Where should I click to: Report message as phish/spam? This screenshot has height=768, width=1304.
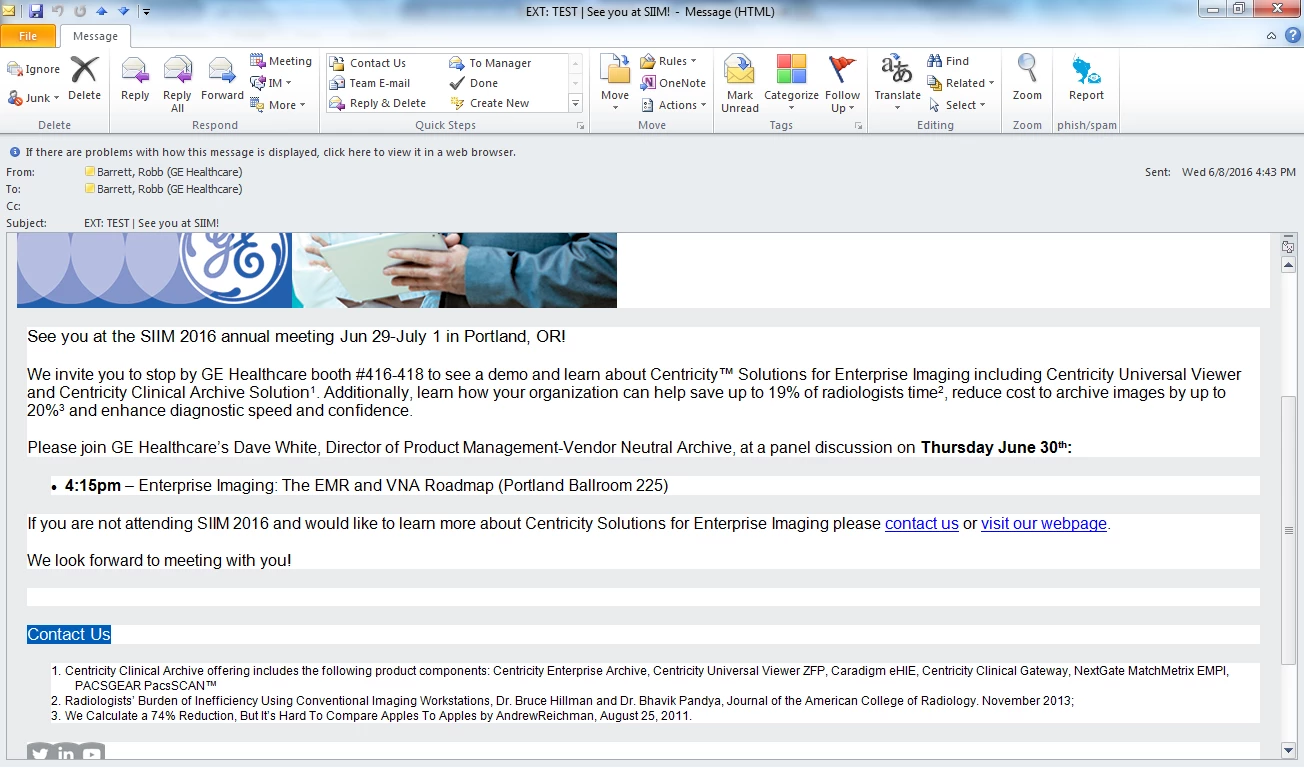(1086, 79)
